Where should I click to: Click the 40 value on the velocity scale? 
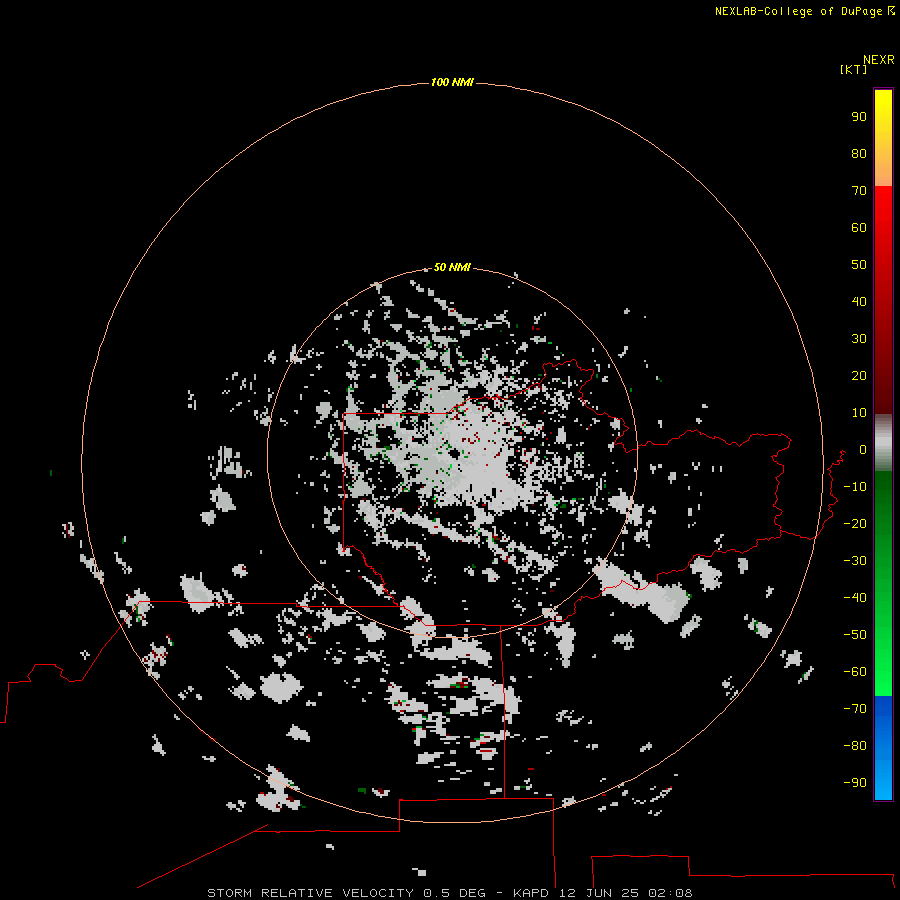pyautogui.click(x=859, y=302)
